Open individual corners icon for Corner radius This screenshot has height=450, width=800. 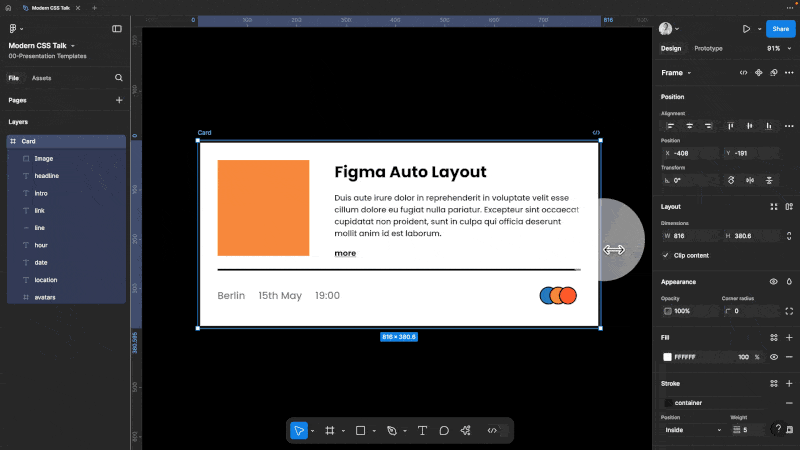pyautogui.click(x=789, y=311)
